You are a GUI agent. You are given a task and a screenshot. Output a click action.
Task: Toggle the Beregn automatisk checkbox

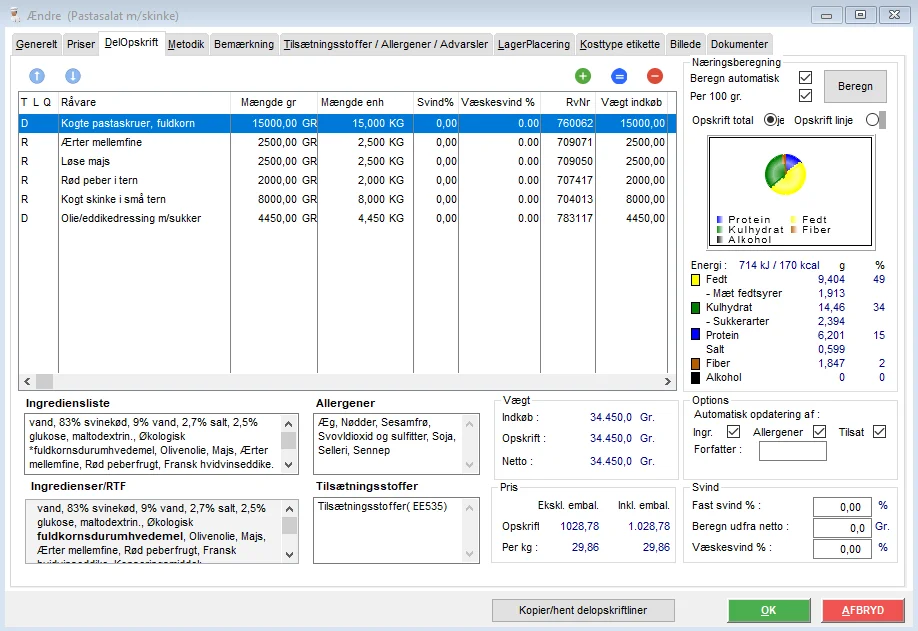pos(805,78)
